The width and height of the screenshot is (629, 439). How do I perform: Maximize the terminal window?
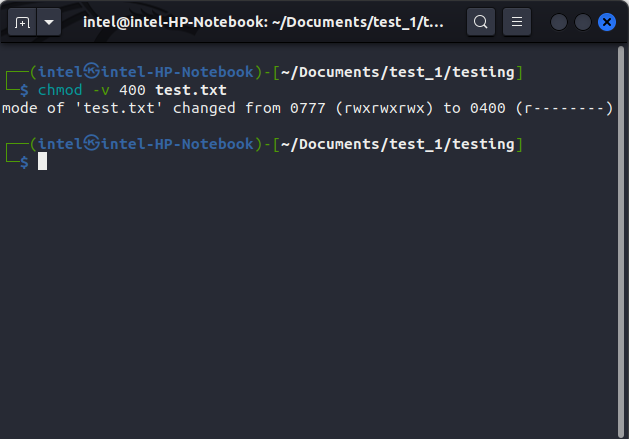coord(581,22)
